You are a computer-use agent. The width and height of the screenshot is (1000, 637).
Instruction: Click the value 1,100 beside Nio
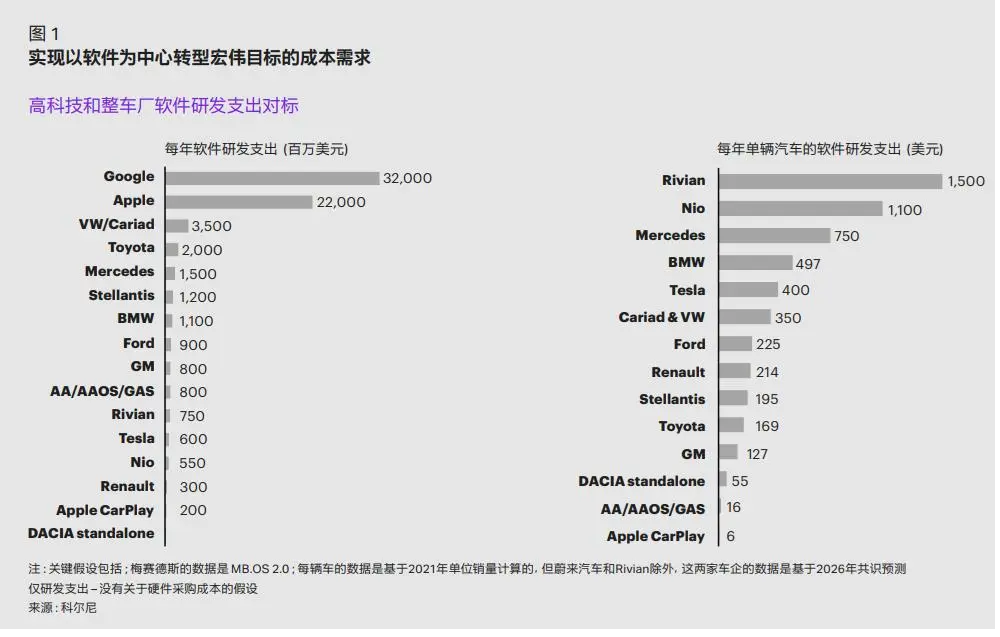click(905, 210)
